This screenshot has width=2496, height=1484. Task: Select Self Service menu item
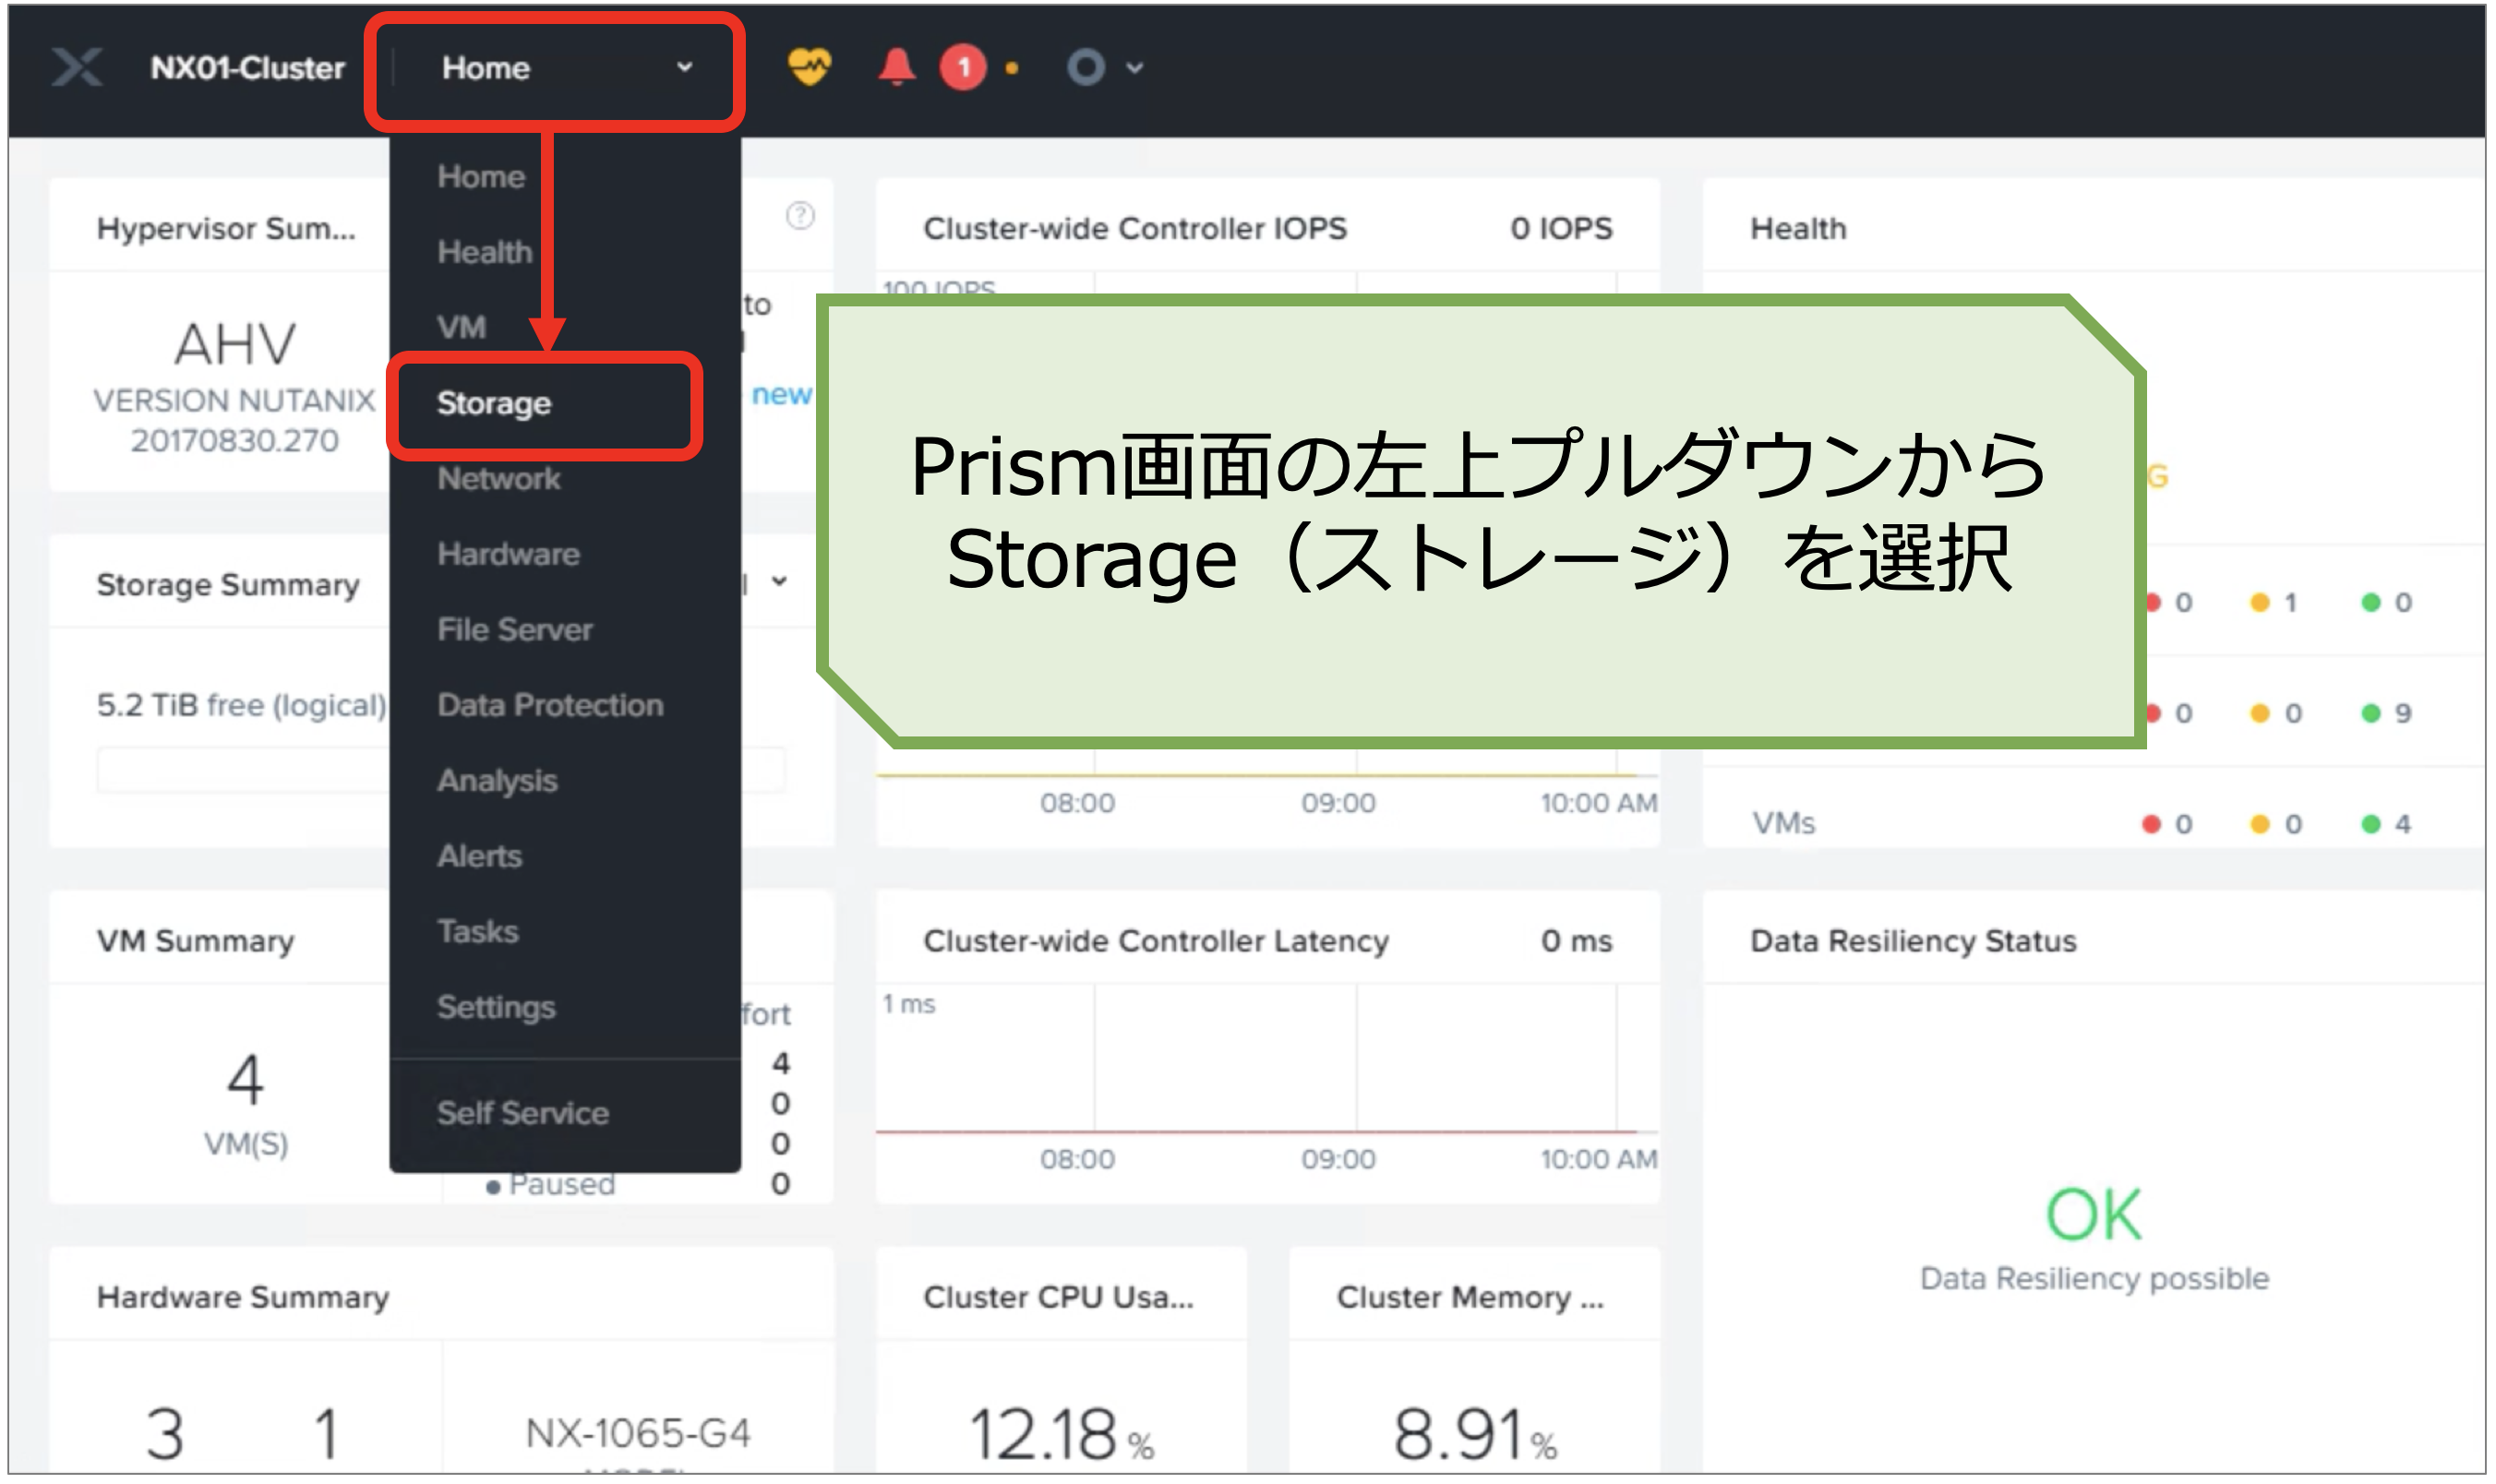[x=522, y=1113]
